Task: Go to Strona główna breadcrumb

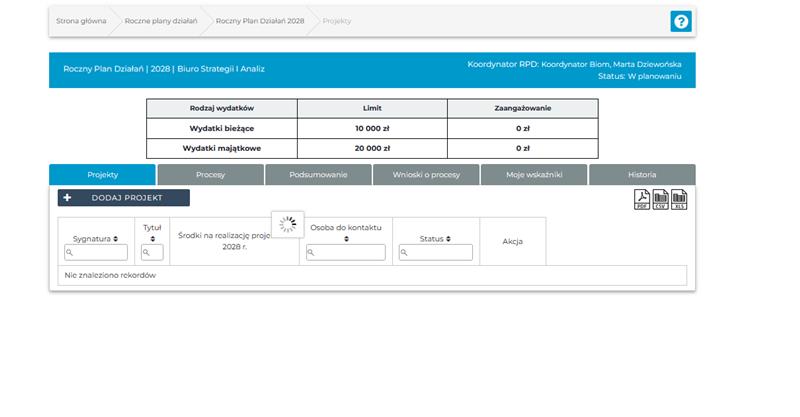Action: [x=80, y=21]
